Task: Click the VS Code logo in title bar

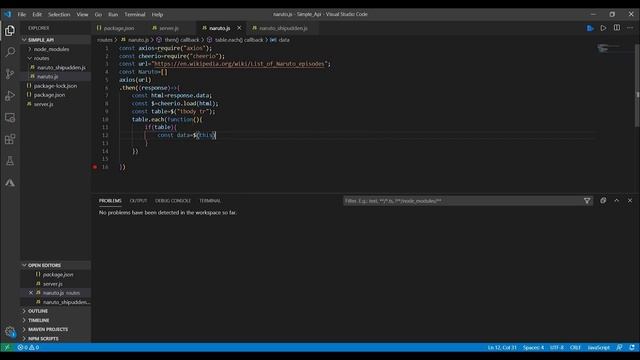Action: [x=8, y=14]
